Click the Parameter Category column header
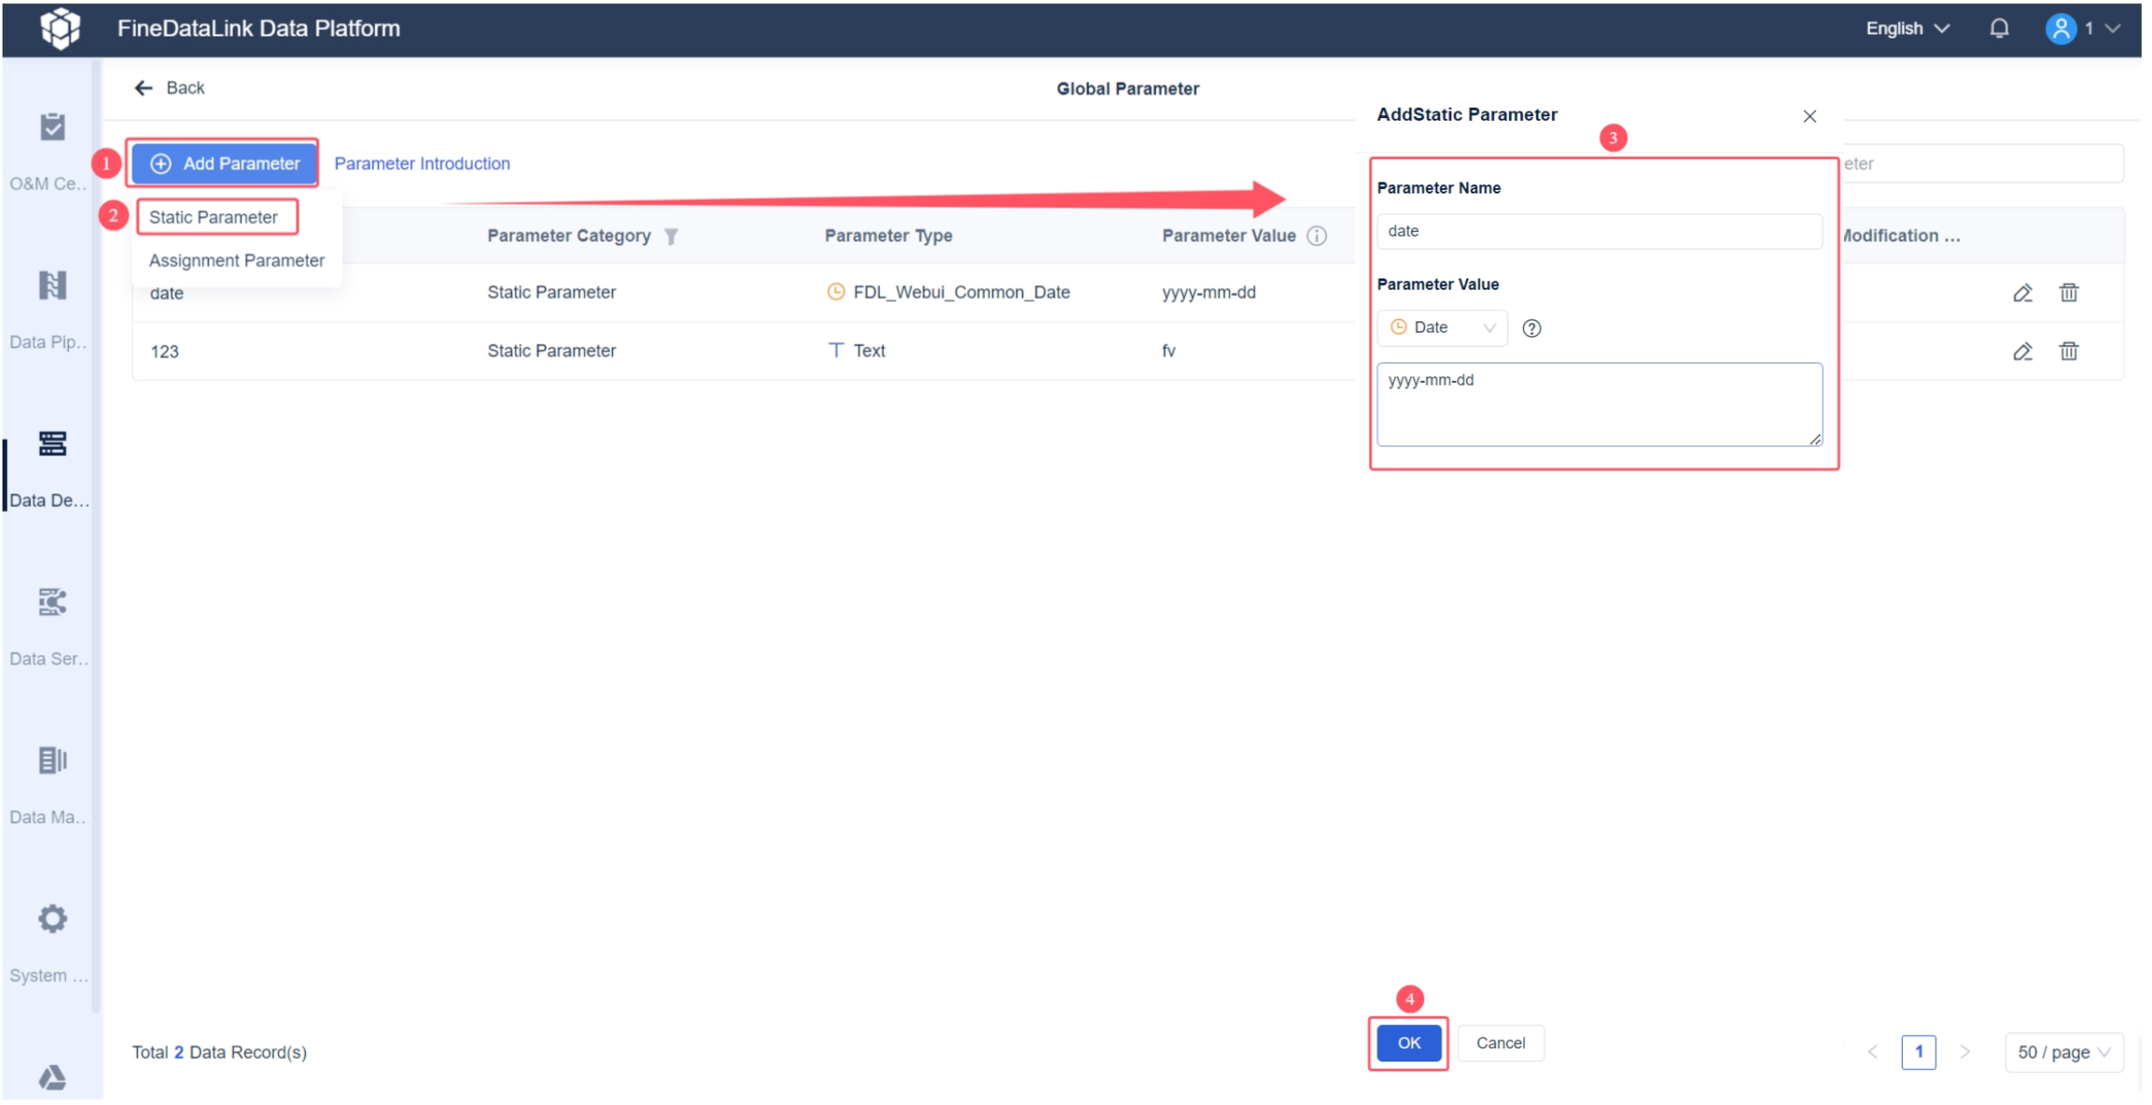This screenshot has height=1105, width=2152. [568, 236]
